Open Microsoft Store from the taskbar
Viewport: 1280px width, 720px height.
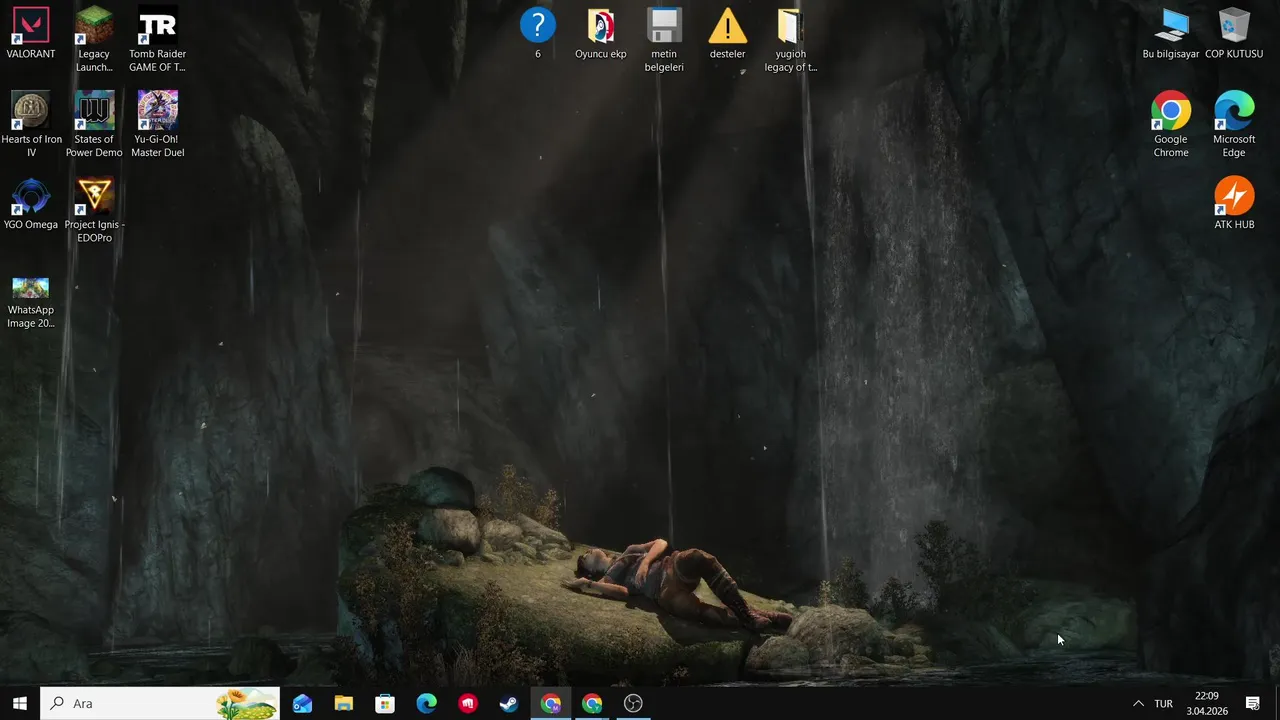385,703
